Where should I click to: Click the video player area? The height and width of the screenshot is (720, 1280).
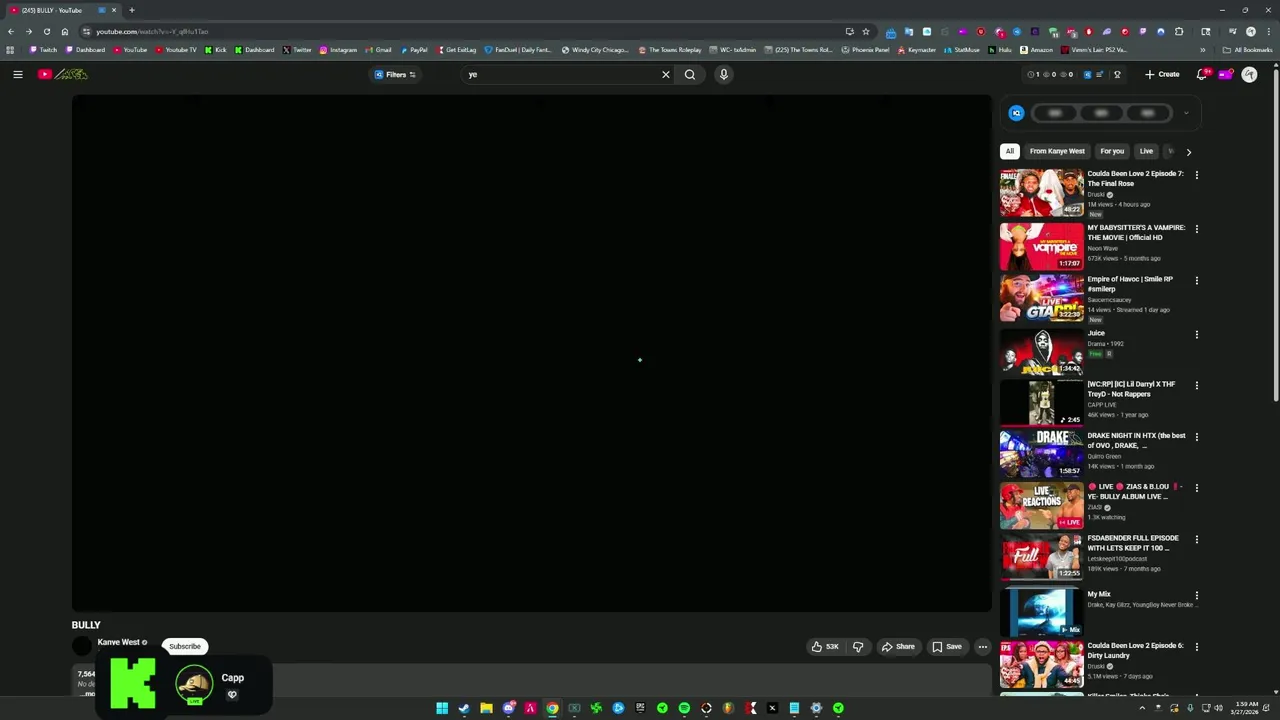(531, 353)
